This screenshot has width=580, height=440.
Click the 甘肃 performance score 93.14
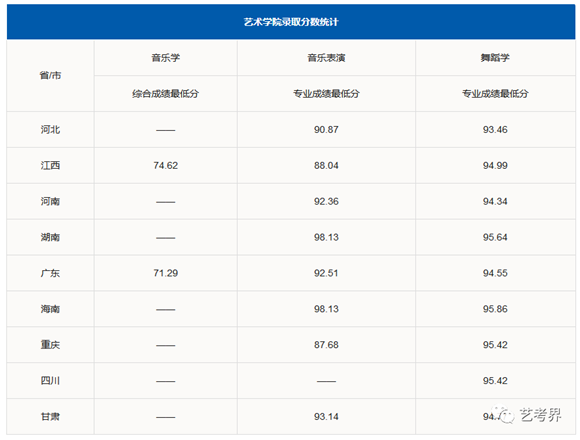(x=326, y=416)
